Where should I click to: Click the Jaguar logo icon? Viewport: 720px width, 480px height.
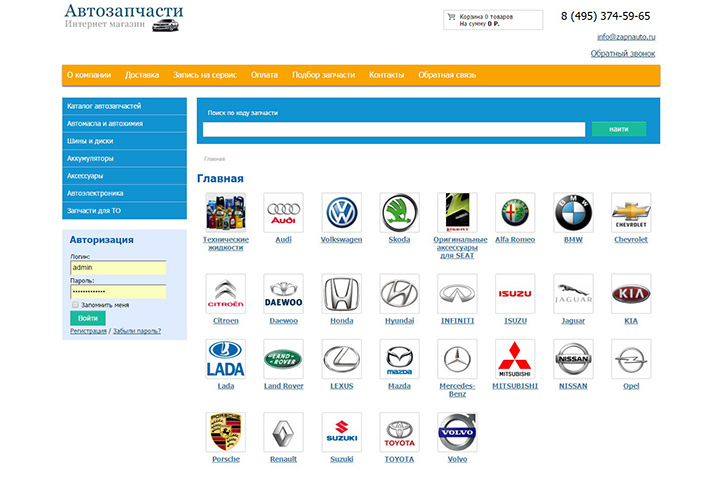[573, 294]
